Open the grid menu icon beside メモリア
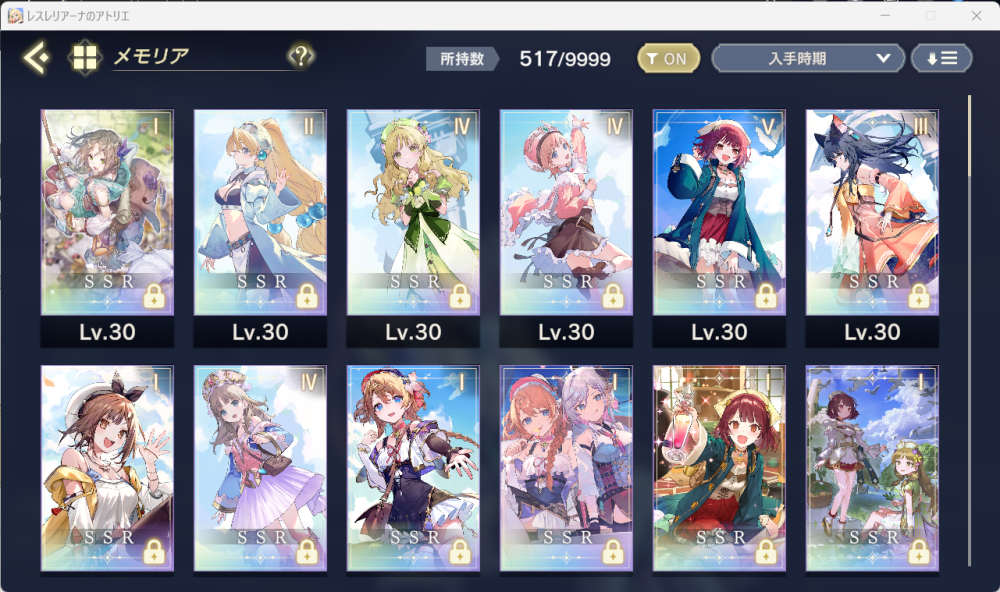This screenshot has width=1000, height=592. pyautogui.click(x=84, y=57)
